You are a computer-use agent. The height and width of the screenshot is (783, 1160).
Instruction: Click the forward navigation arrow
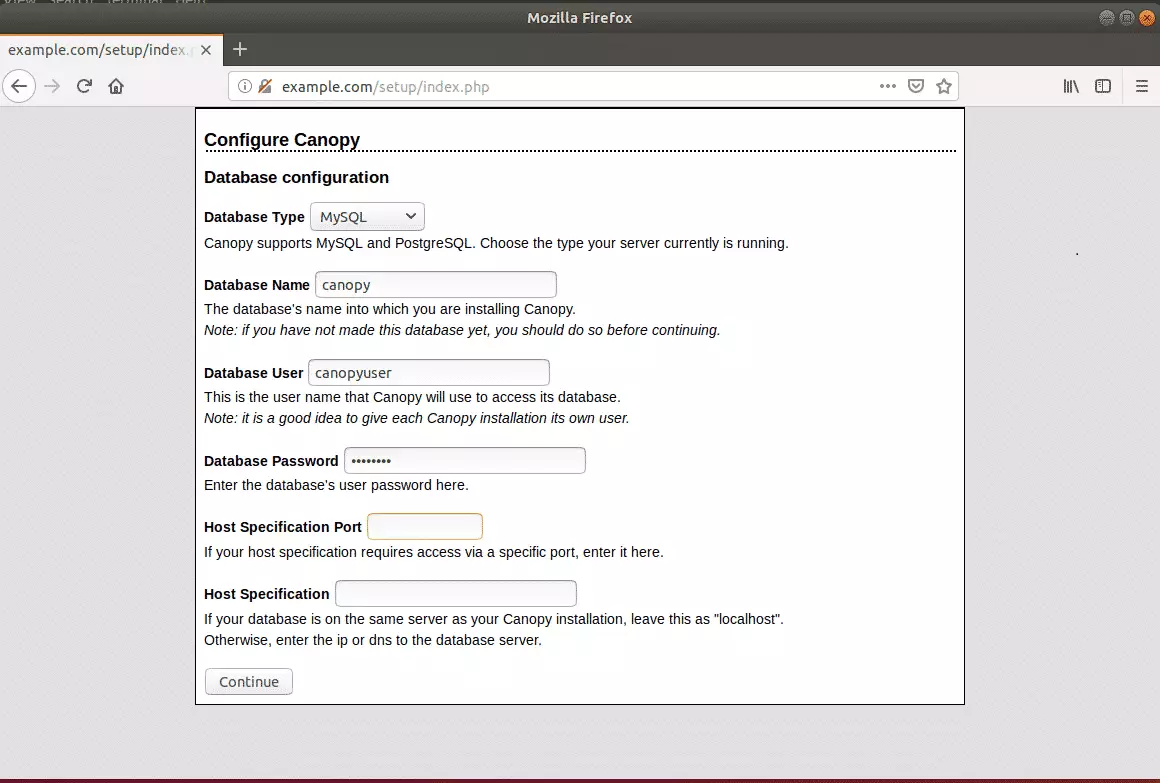click(x=52, y=87)
